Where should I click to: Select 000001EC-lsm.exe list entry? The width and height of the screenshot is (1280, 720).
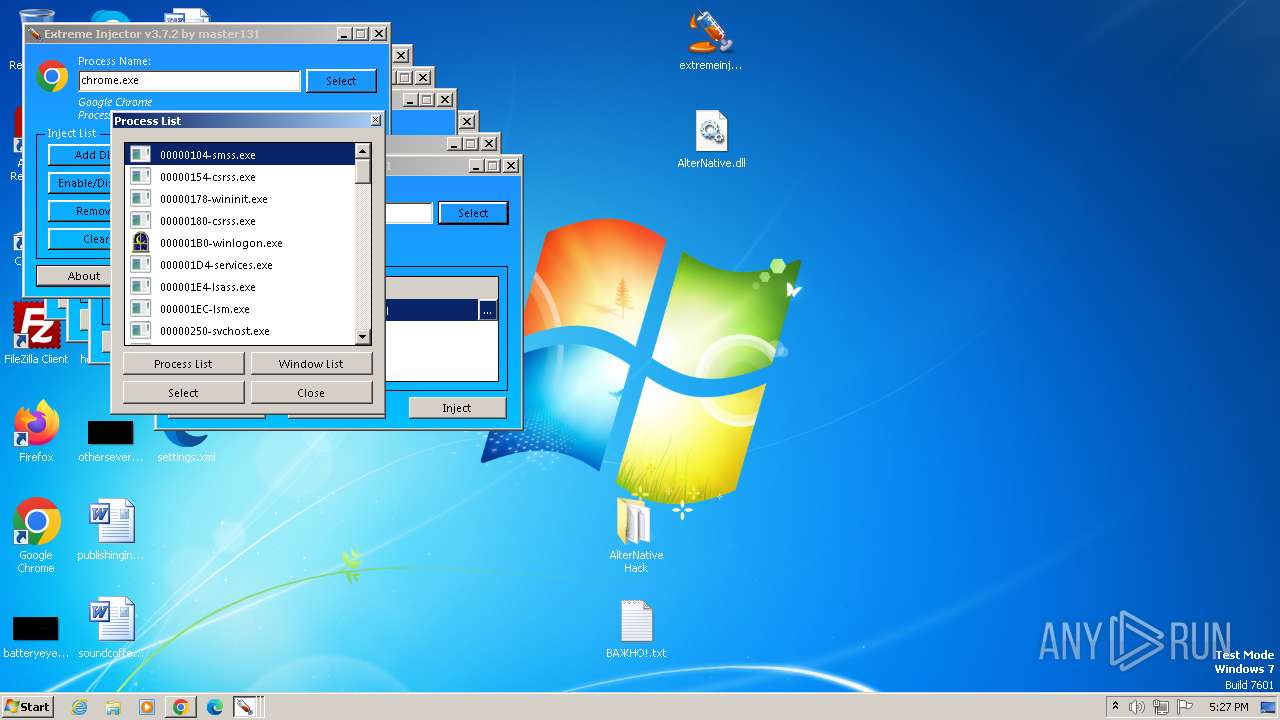[240, 309]
